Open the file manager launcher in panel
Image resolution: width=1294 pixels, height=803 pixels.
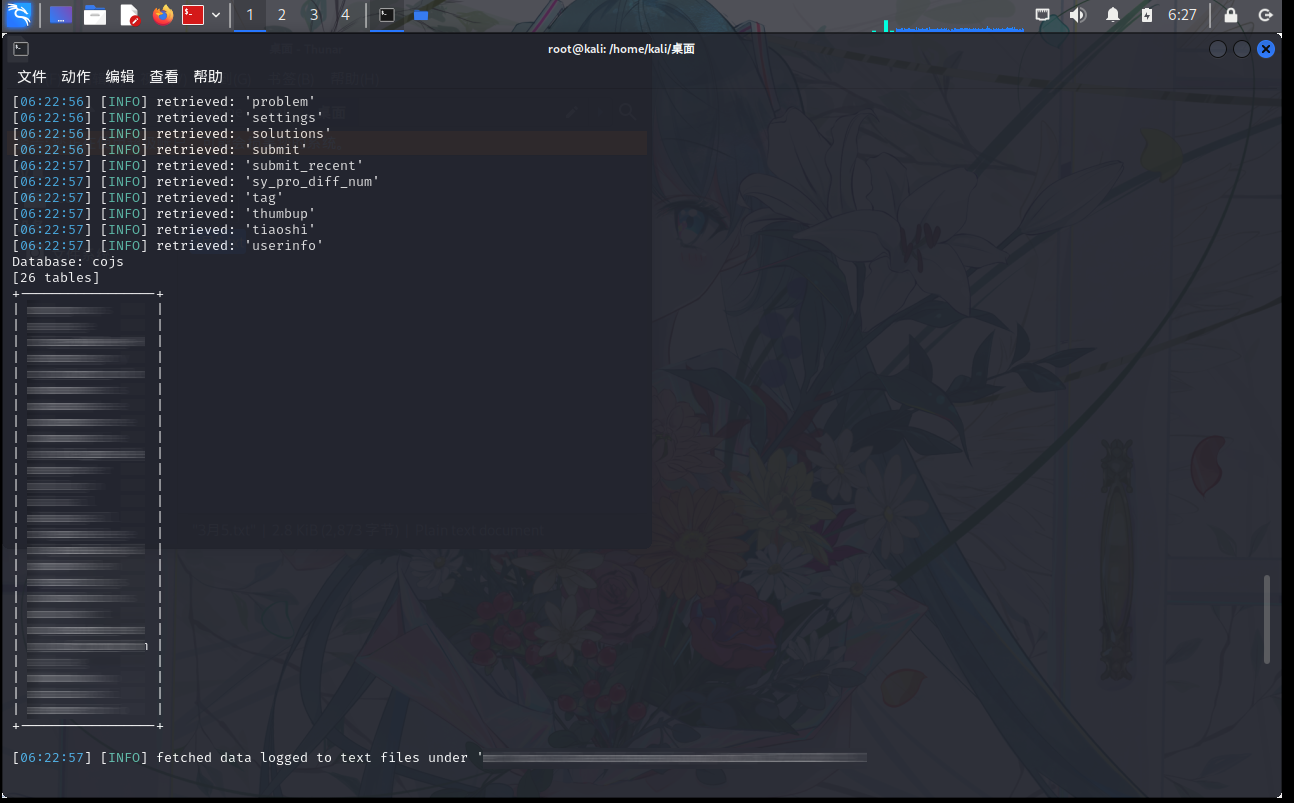point(95,15)
